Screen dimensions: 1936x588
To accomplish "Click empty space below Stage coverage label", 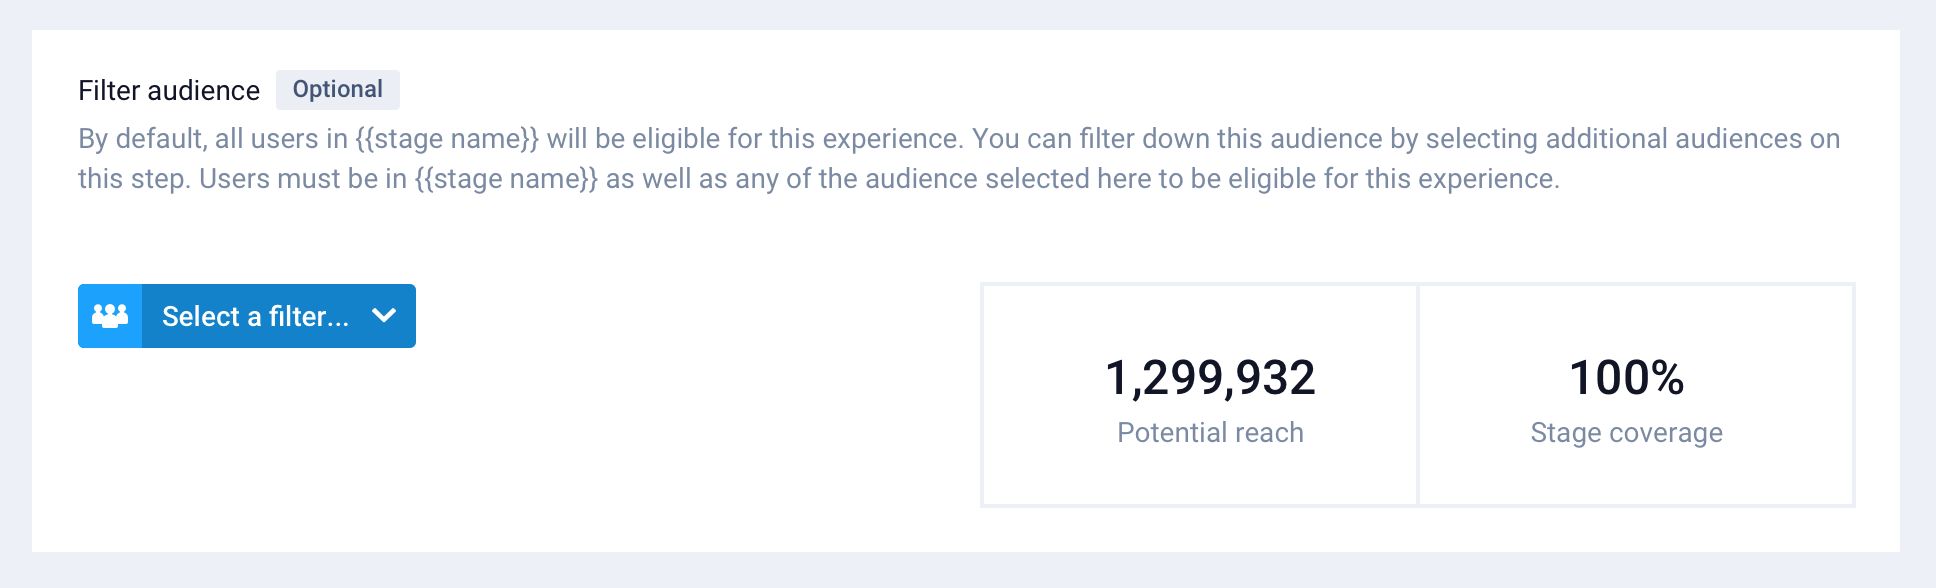I will [1626, 476].
